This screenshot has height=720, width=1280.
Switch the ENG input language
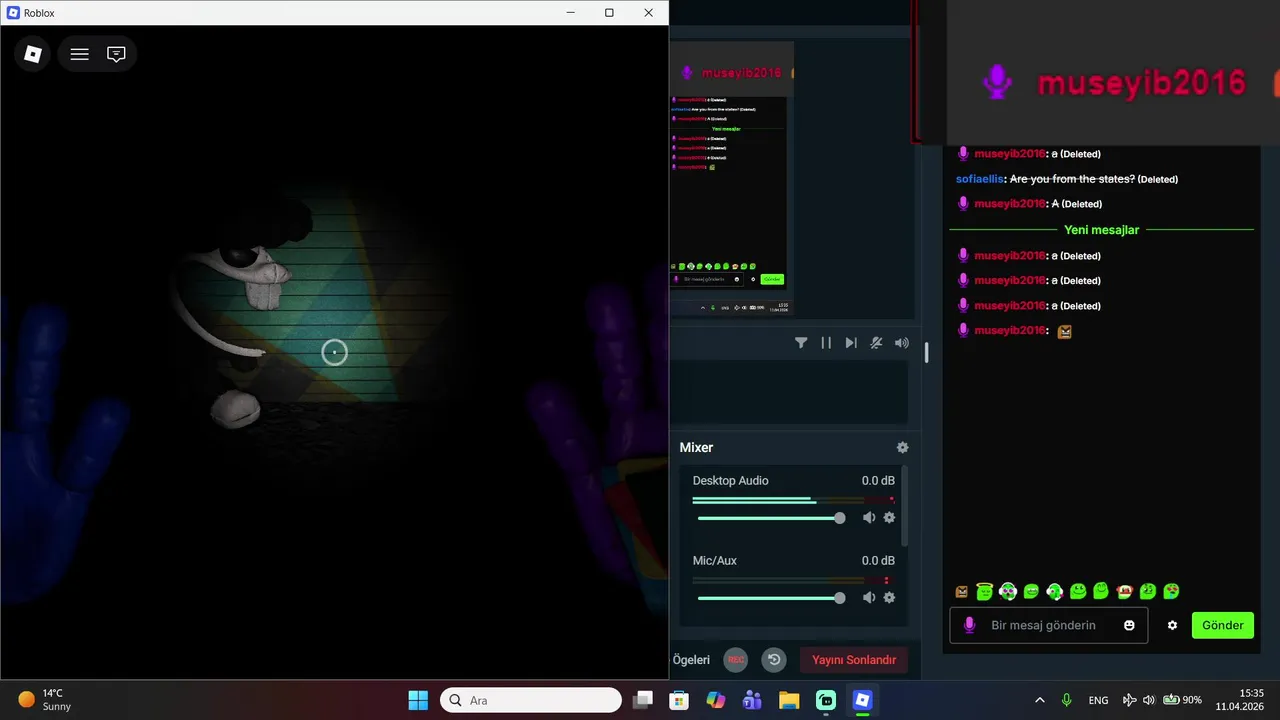tap(1098, 700)
